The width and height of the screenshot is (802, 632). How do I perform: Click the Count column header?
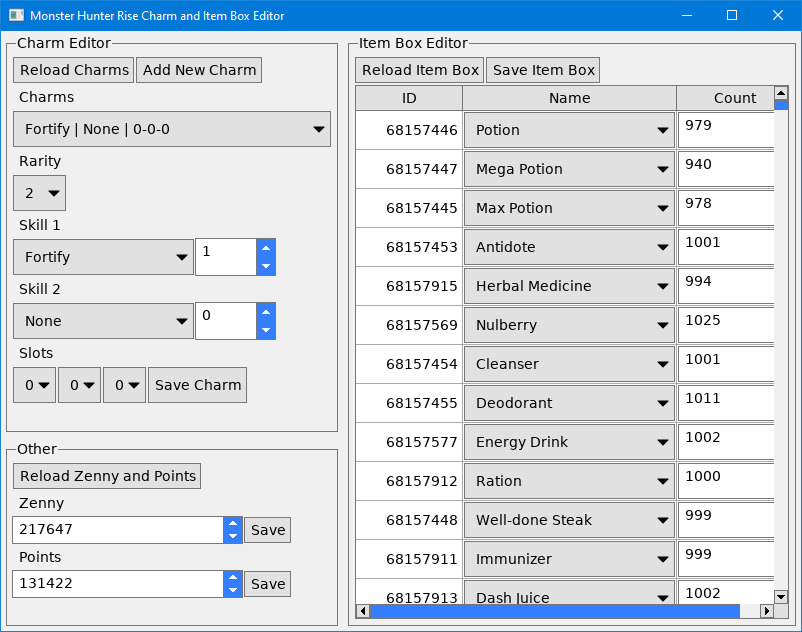pyautogui.click(x=725, y=98)
